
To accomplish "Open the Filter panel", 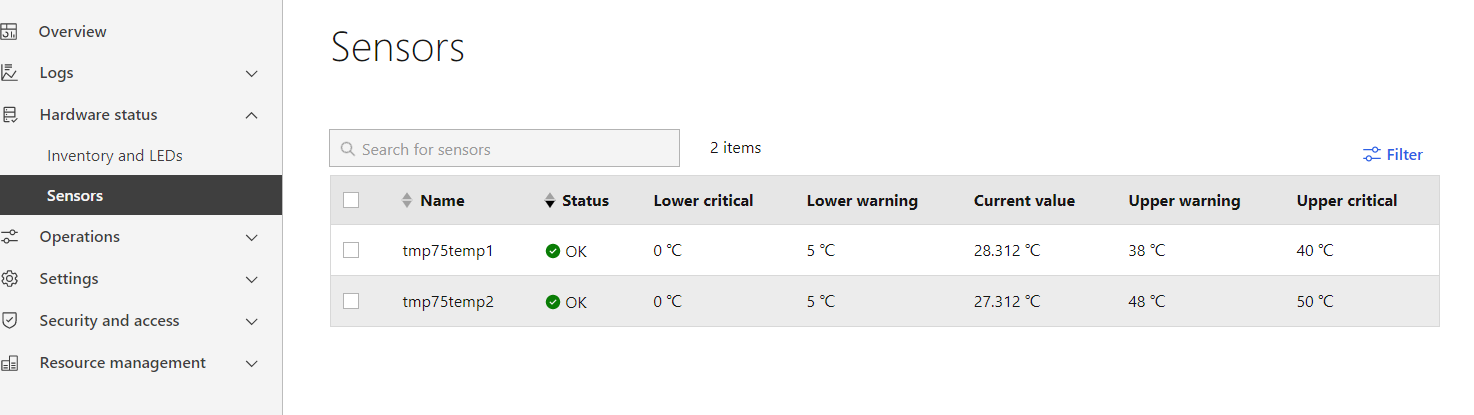I will (1393, 155).
